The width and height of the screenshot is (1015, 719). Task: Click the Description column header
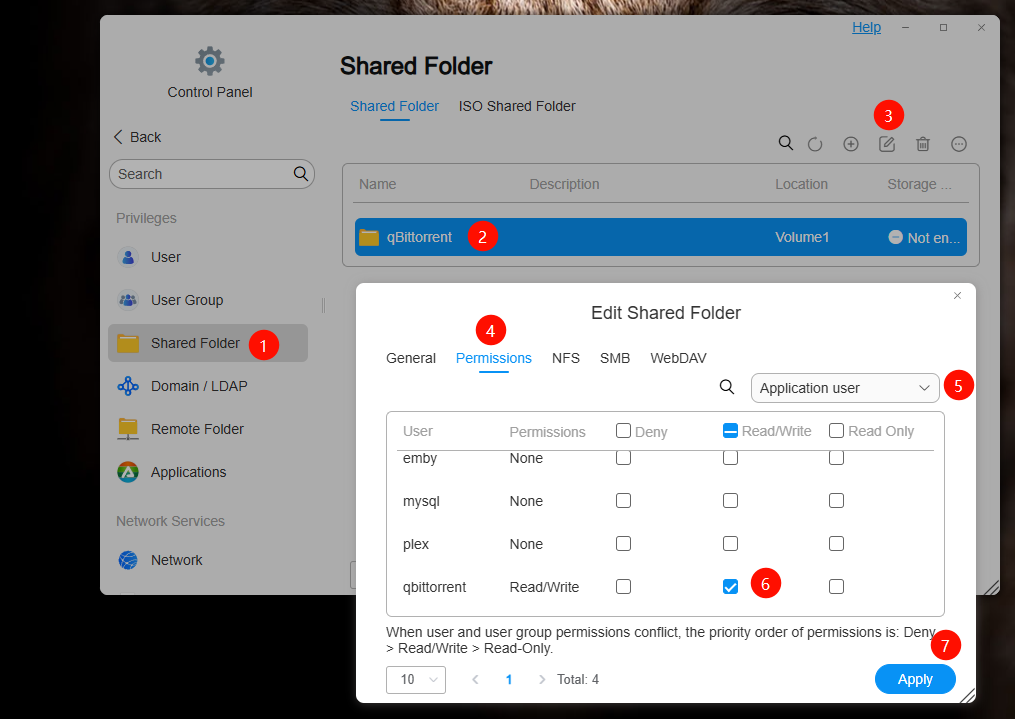[564, 184]
